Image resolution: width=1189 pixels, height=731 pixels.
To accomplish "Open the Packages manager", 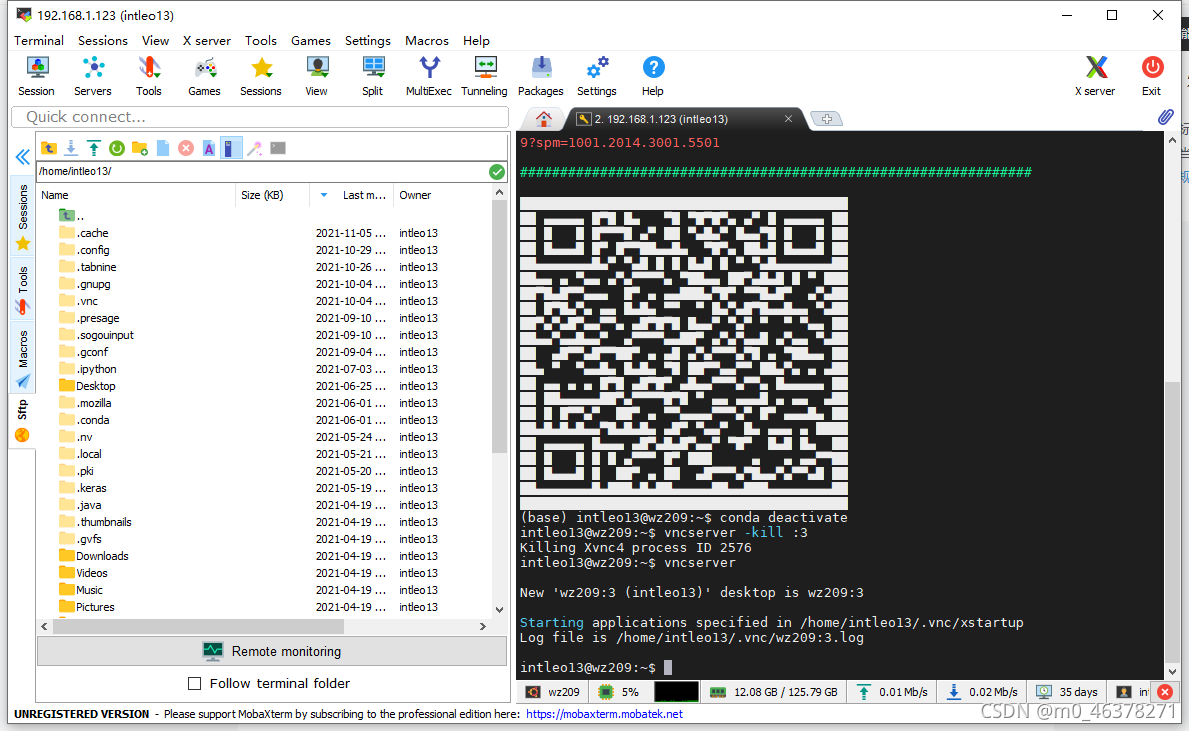I will pos(540,75).
